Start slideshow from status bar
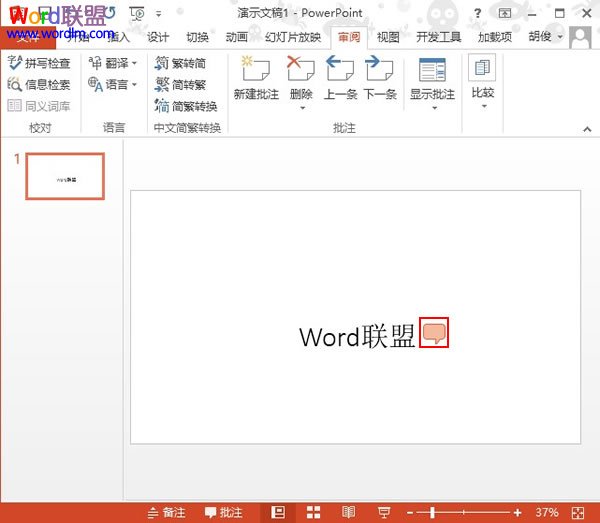This screenshot has height=523, width=600. tap(384, 512)
